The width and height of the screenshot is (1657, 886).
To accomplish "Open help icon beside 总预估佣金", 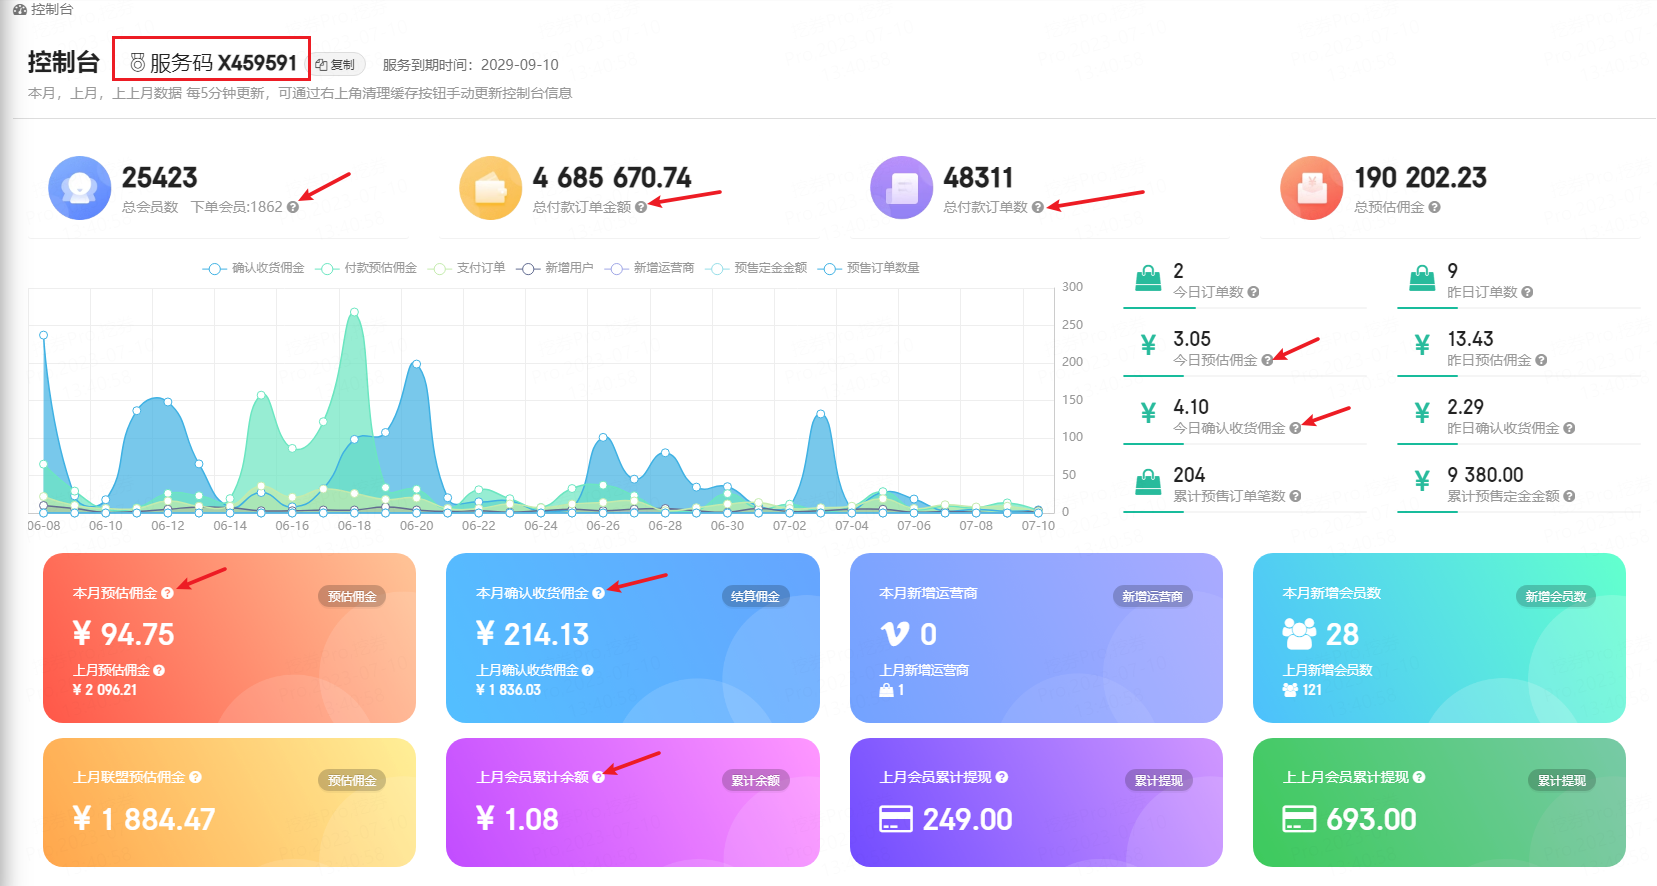I will pyautogui.click(x=1435, y=207).
